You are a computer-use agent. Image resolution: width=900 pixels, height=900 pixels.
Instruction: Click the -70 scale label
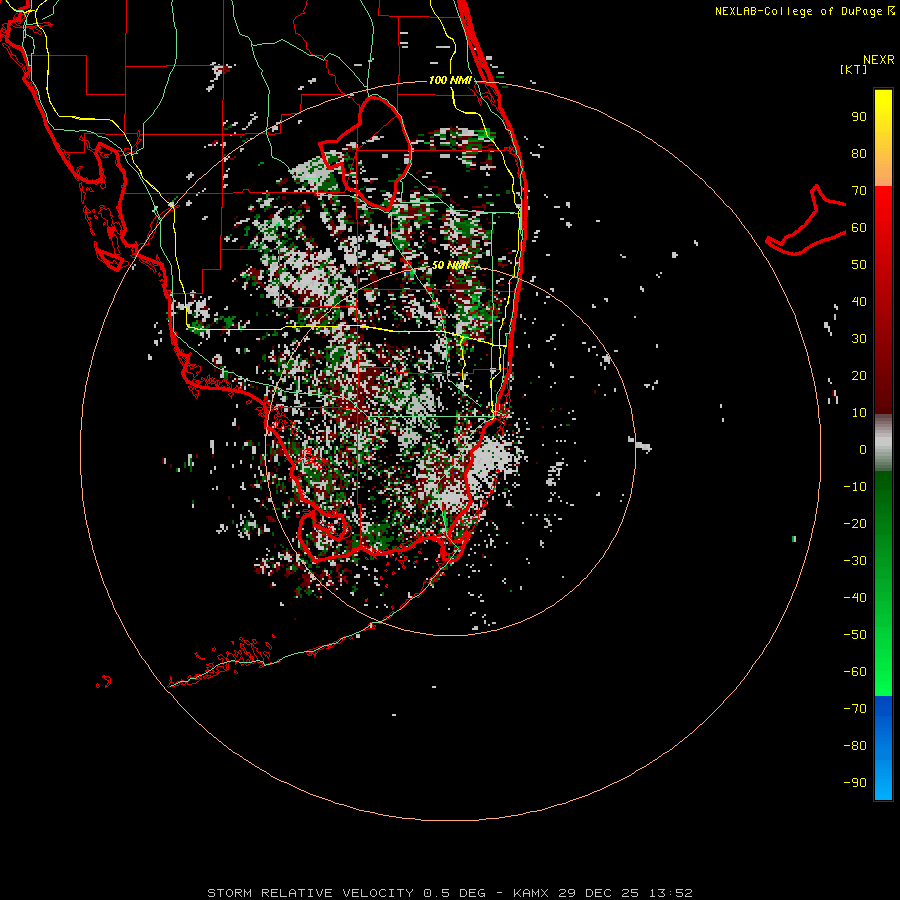855,709
